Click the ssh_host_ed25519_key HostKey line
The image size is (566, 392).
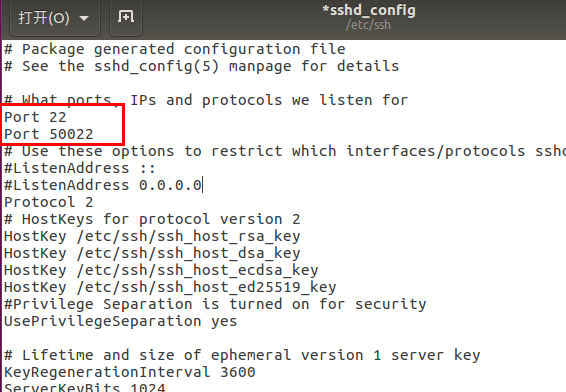(170, 287)
